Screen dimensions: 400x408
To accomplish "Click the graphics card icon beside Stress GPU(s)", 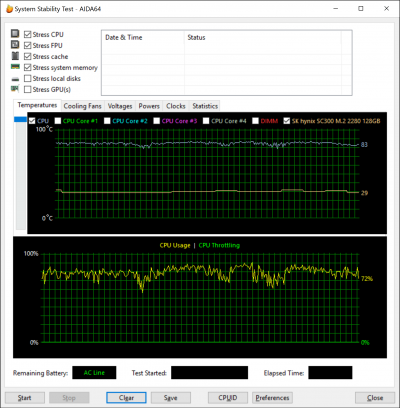I will [15, 89].
